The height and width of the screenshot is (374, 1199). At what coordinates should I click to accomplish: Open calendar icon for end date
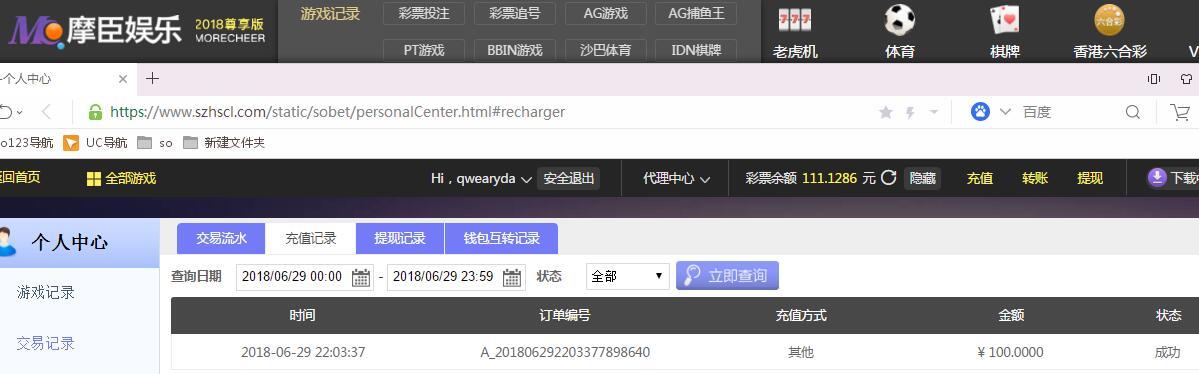(x=512, y=277)
